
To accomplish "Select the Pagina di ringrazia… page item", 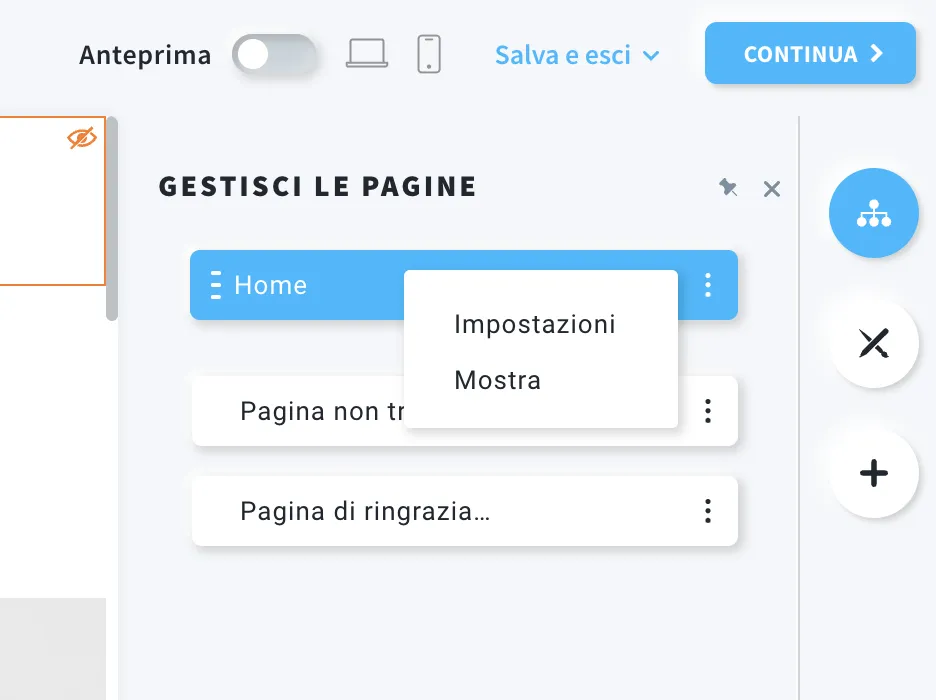I will pyautogui.click(x=464, y=511).
